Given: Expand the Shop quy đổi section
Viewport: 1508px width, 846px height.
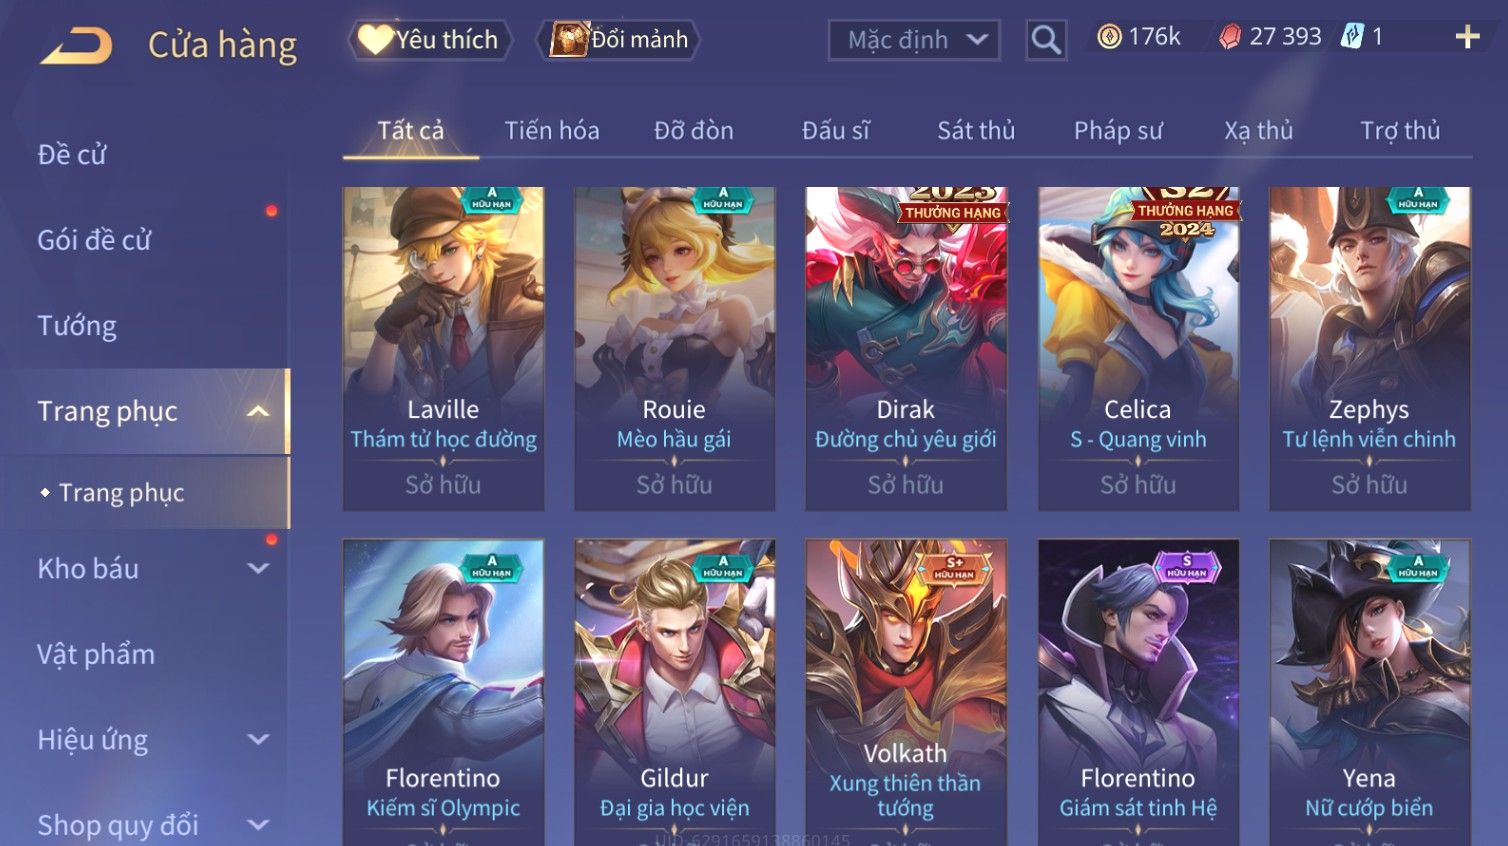Looking at the screenshot, I should (x=258, y=825).
